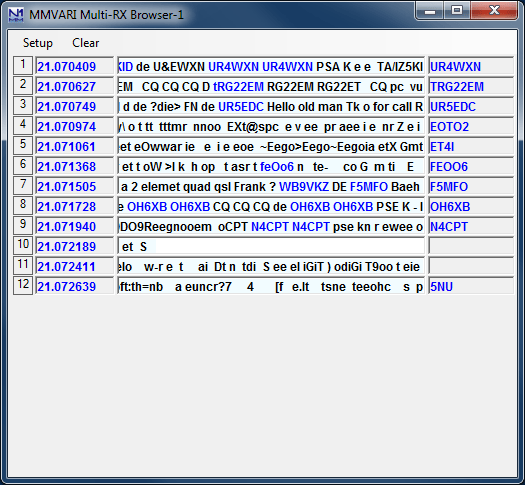The image size is (525, 485).
Task: Click the TRG22EM callsign field
Action: tap(471, 86)
